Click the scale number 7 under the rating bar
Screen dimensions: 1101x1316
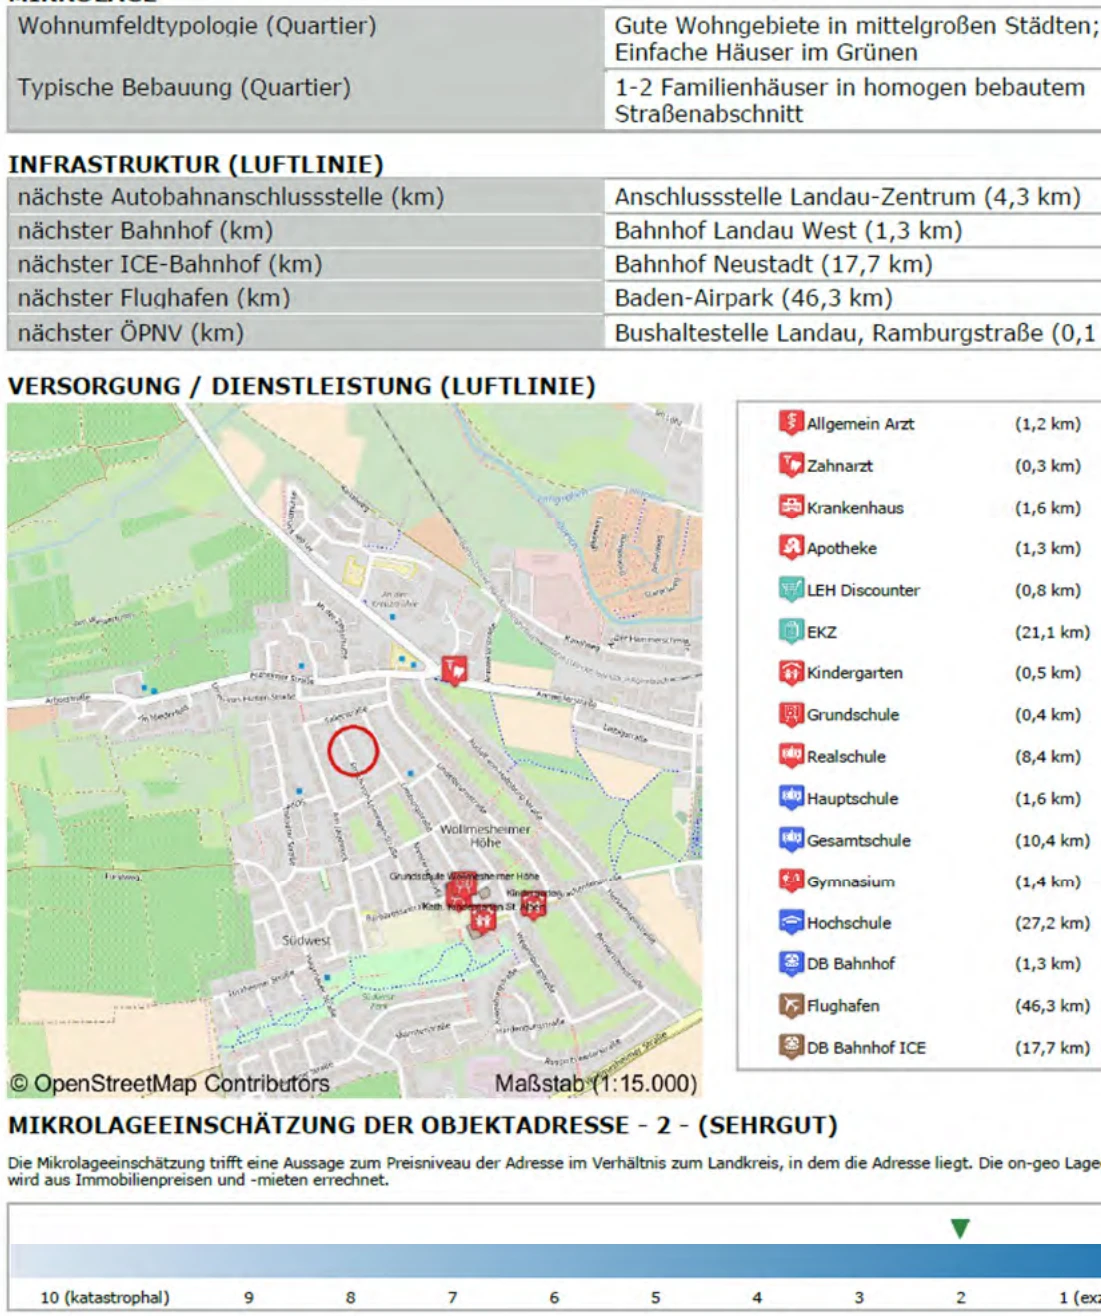[x=452, y=1298]
